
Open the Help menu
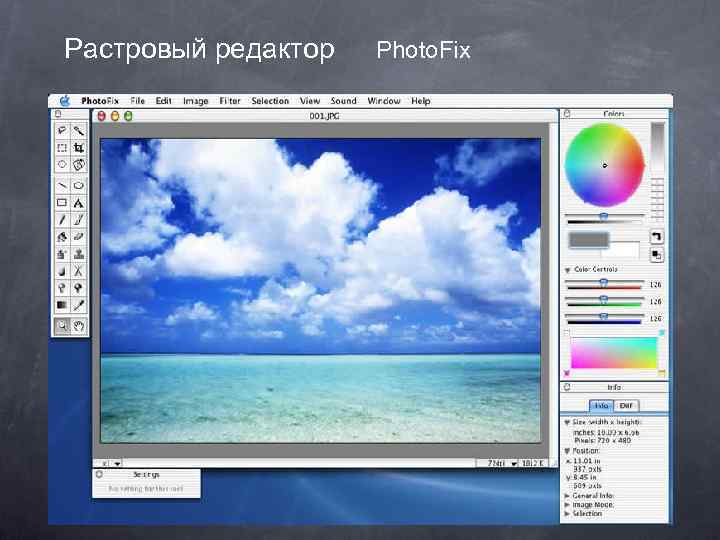pos(421,101)
